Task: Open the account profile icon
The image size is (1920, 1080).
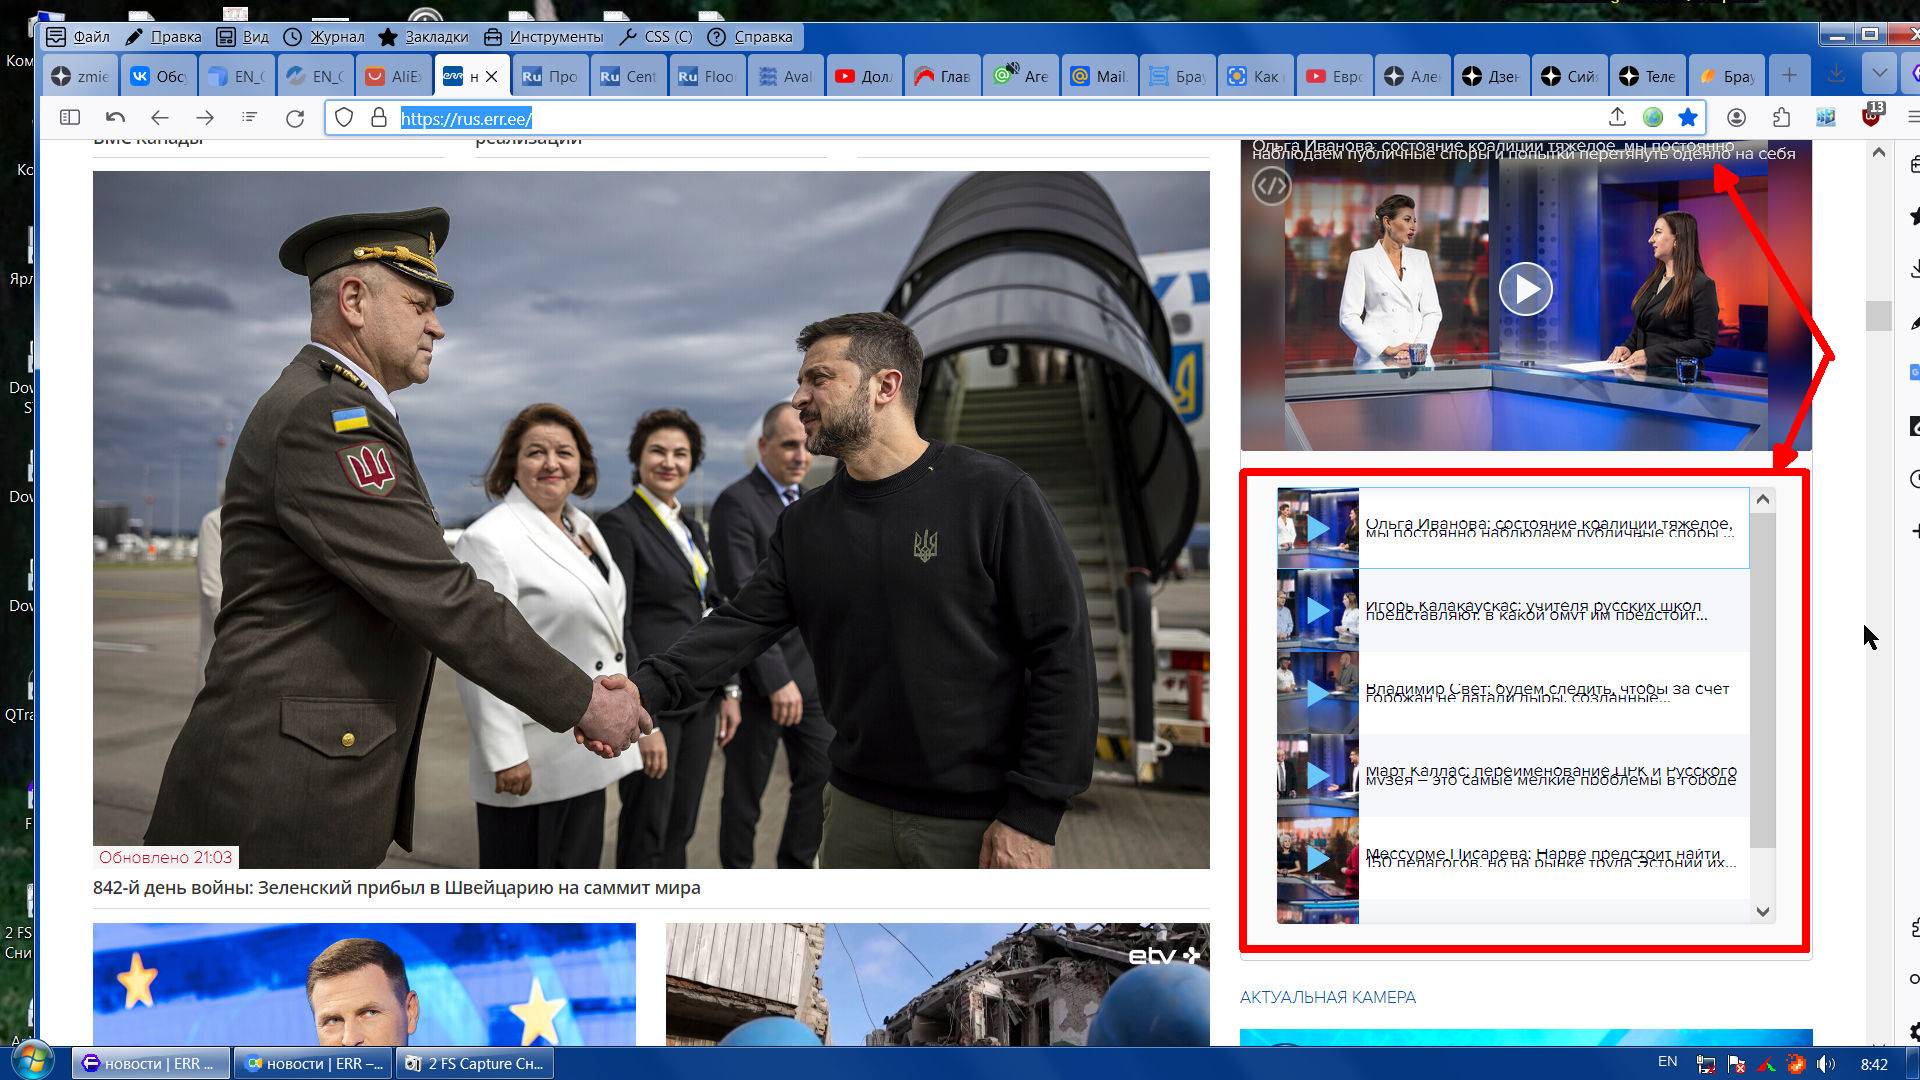Action: click(x=1736, y=118)
